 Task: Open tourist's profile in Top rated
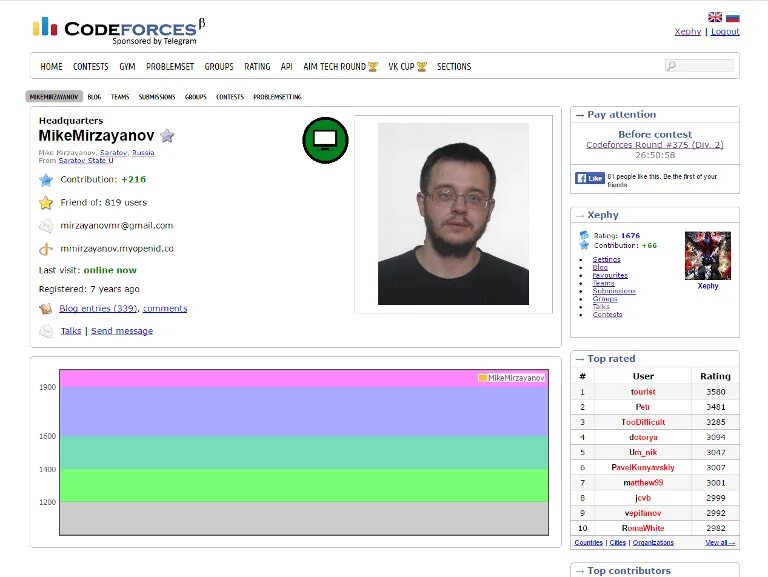[643, 392]
